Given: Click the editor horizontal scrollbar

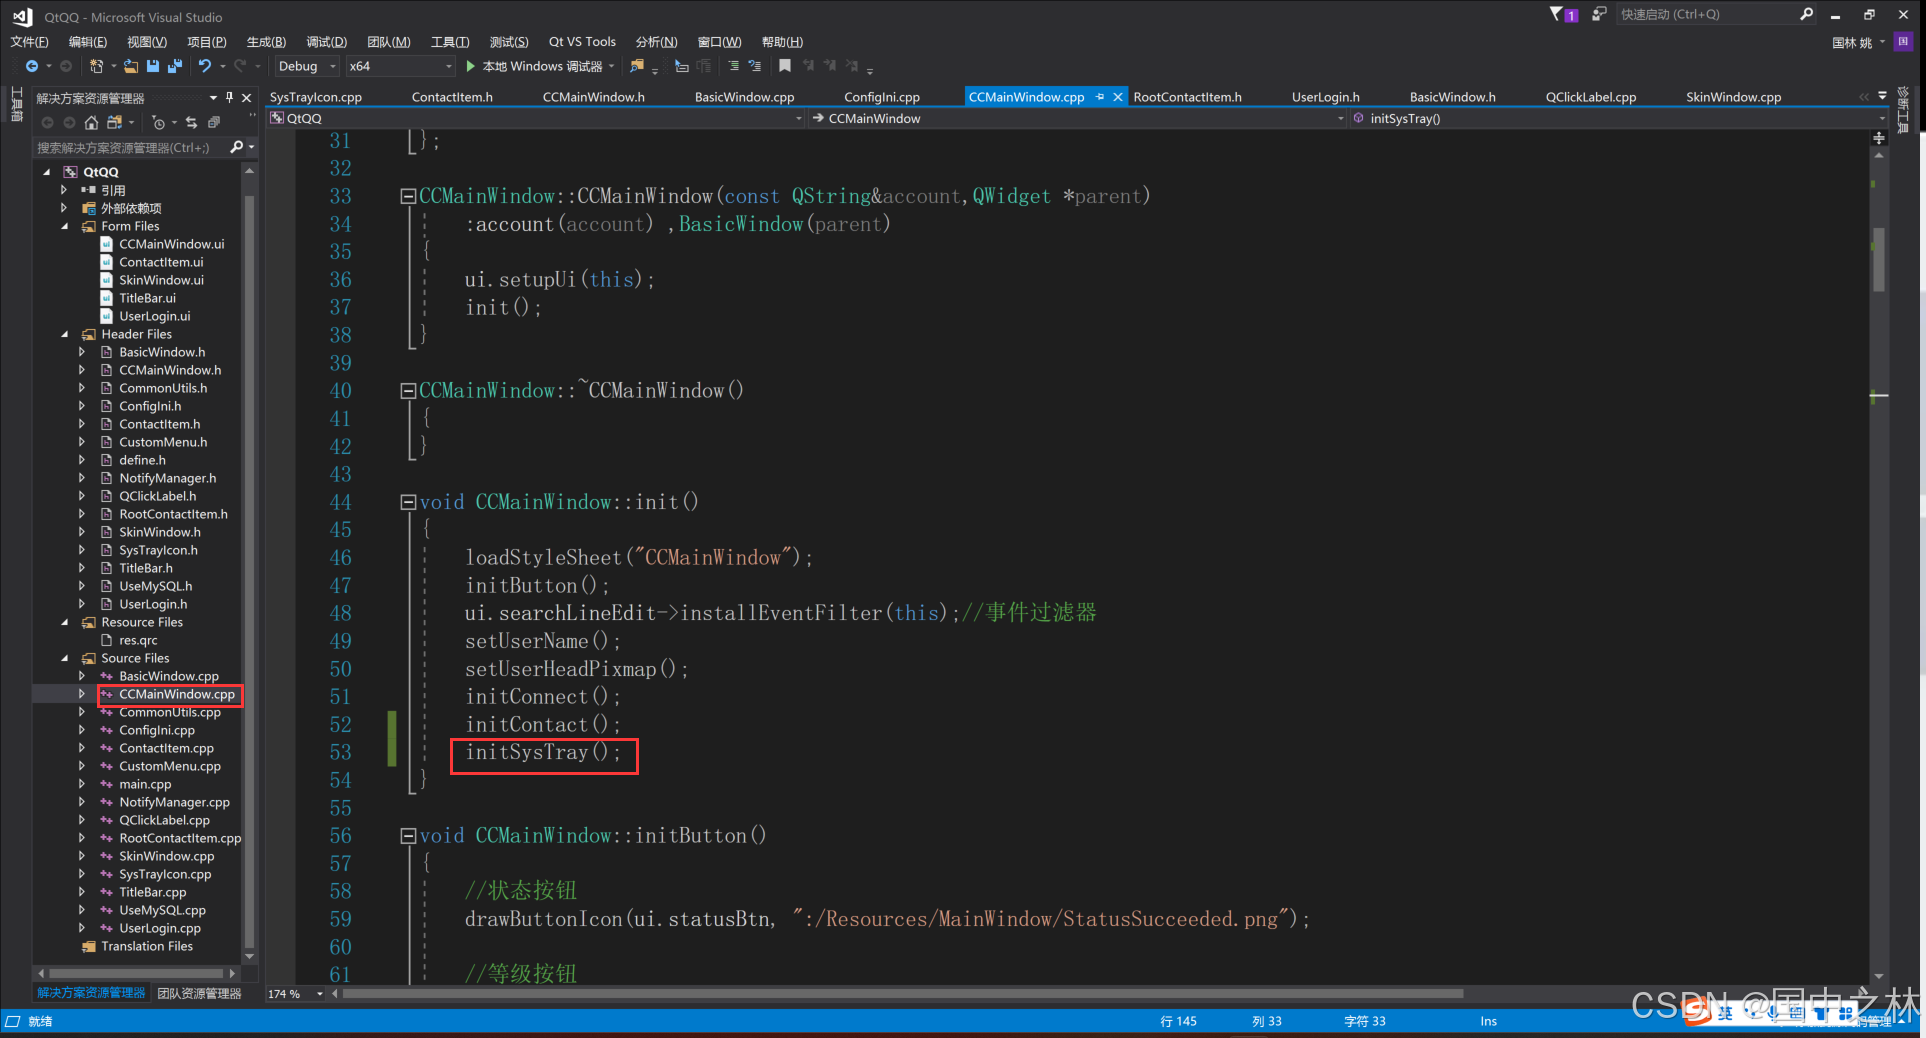Looking at the screenshot, I should [904, 993].
